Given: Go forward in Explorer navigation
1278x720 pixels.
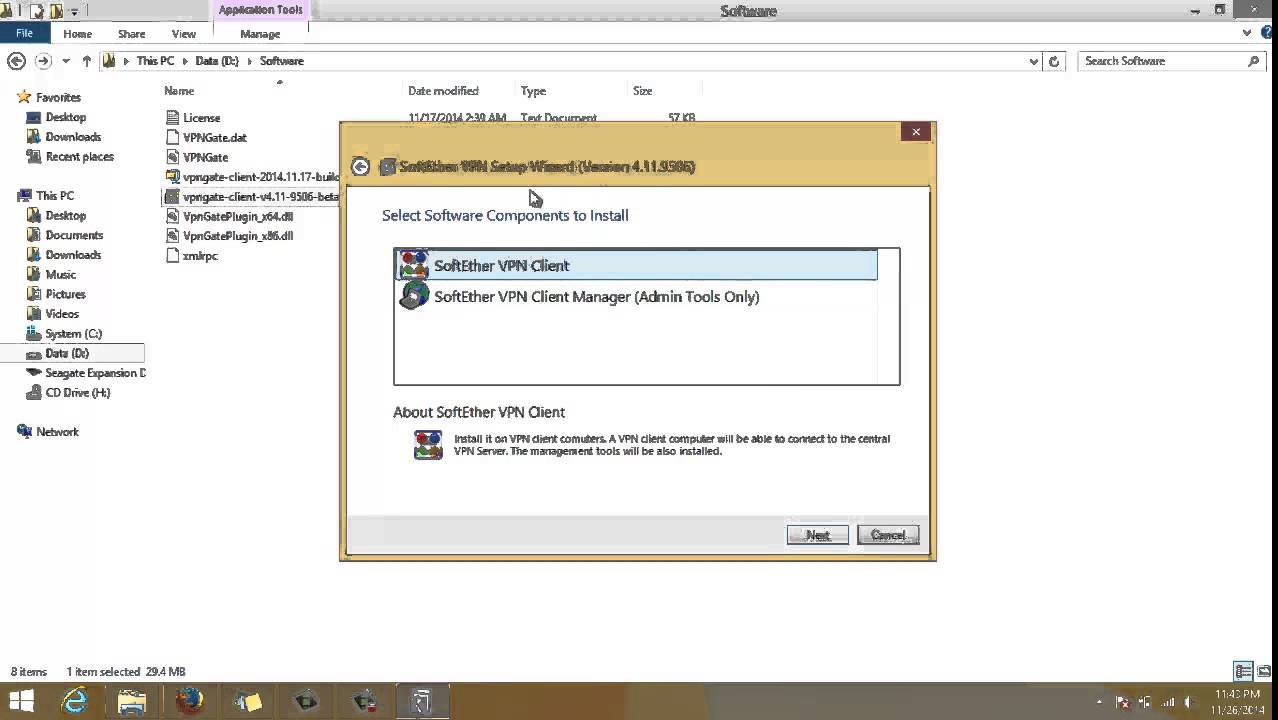Looking at the screenshot, I should 42,61.
